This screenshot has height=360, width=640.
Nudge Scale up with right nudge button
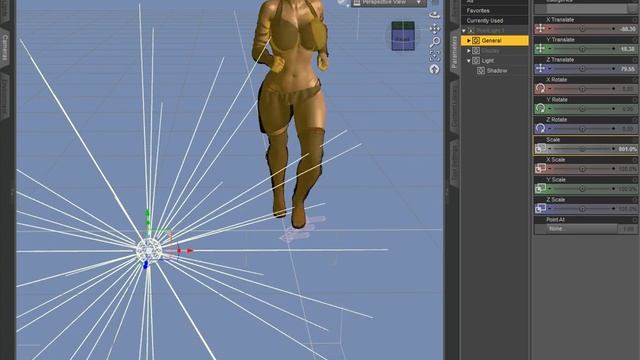click(613, 149)
